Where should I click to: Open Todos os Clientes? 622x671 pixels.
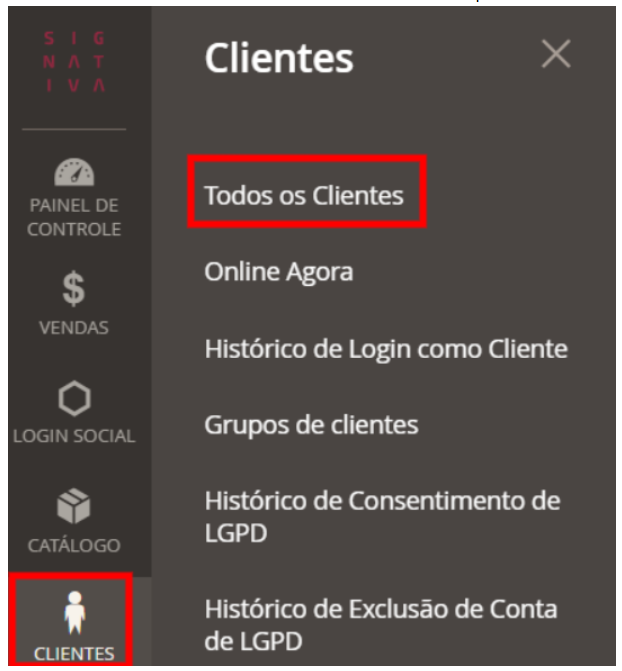click(304, 196)
